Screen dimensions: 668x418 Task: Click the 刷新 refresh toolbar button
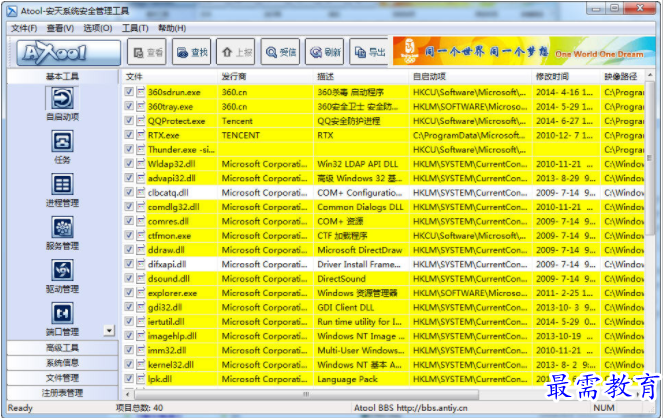325,52
